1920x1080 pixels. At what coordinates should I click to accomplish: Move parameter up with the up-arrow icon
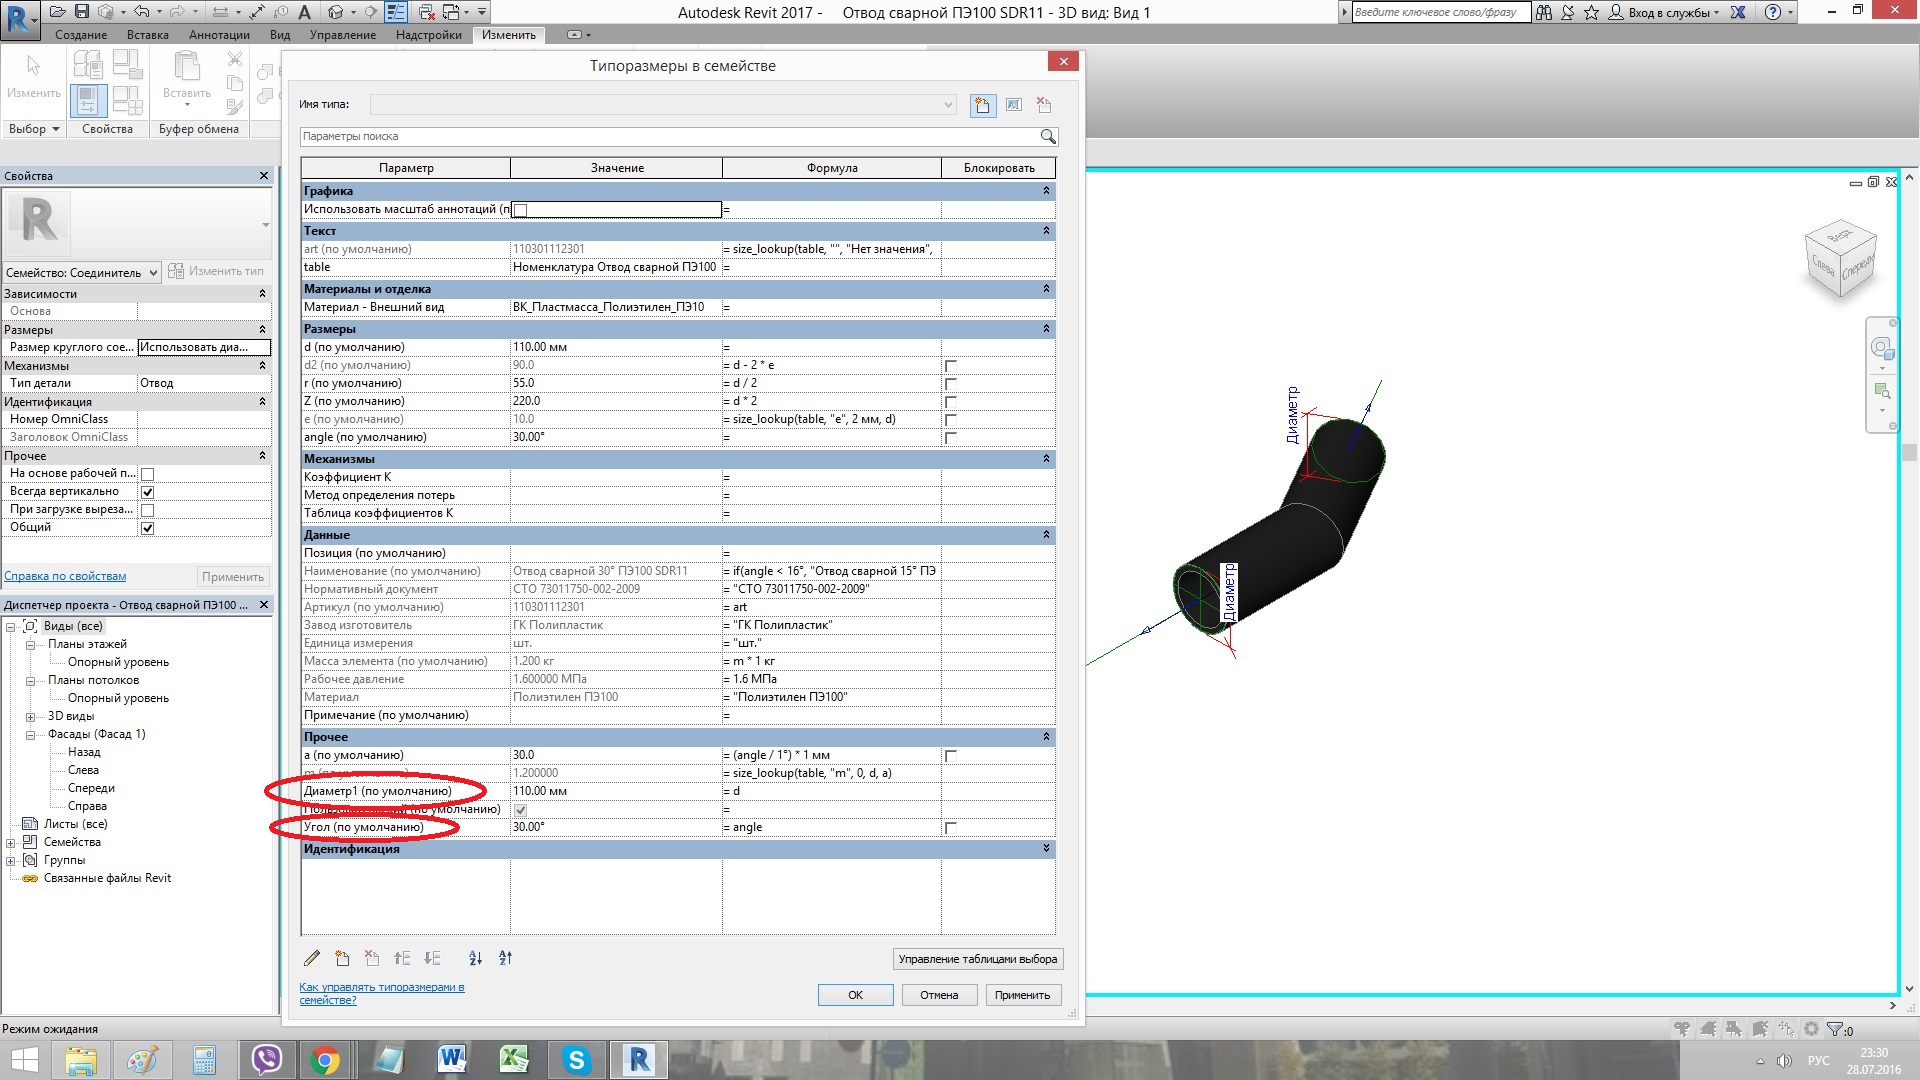pyautogui.click(x=402, y=958)
